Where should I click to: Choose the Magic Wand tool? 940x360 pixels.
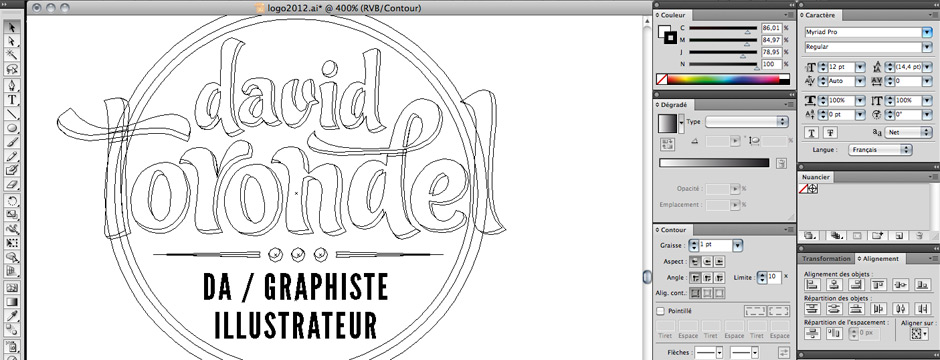(12, 55)
